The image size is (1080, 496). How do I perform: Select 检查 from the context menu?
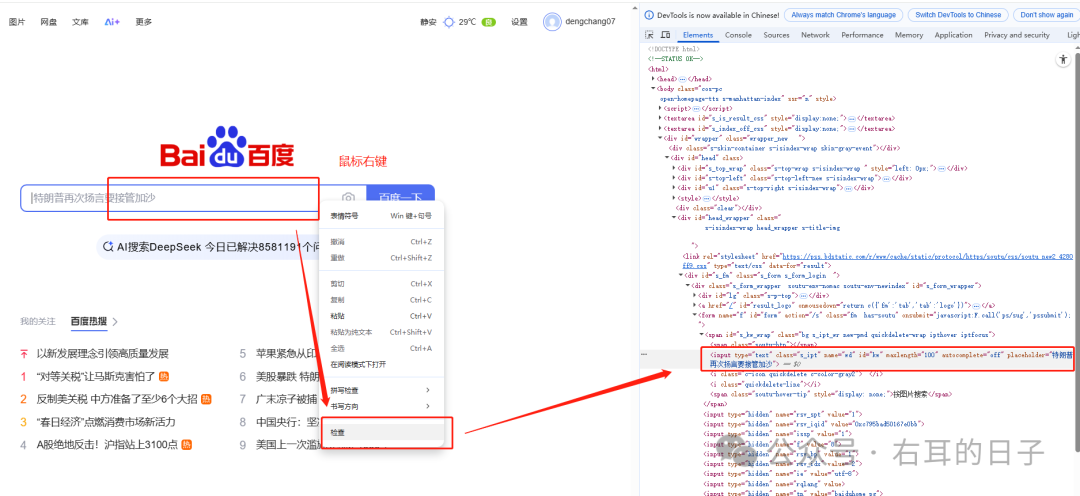tap(338, 432)
